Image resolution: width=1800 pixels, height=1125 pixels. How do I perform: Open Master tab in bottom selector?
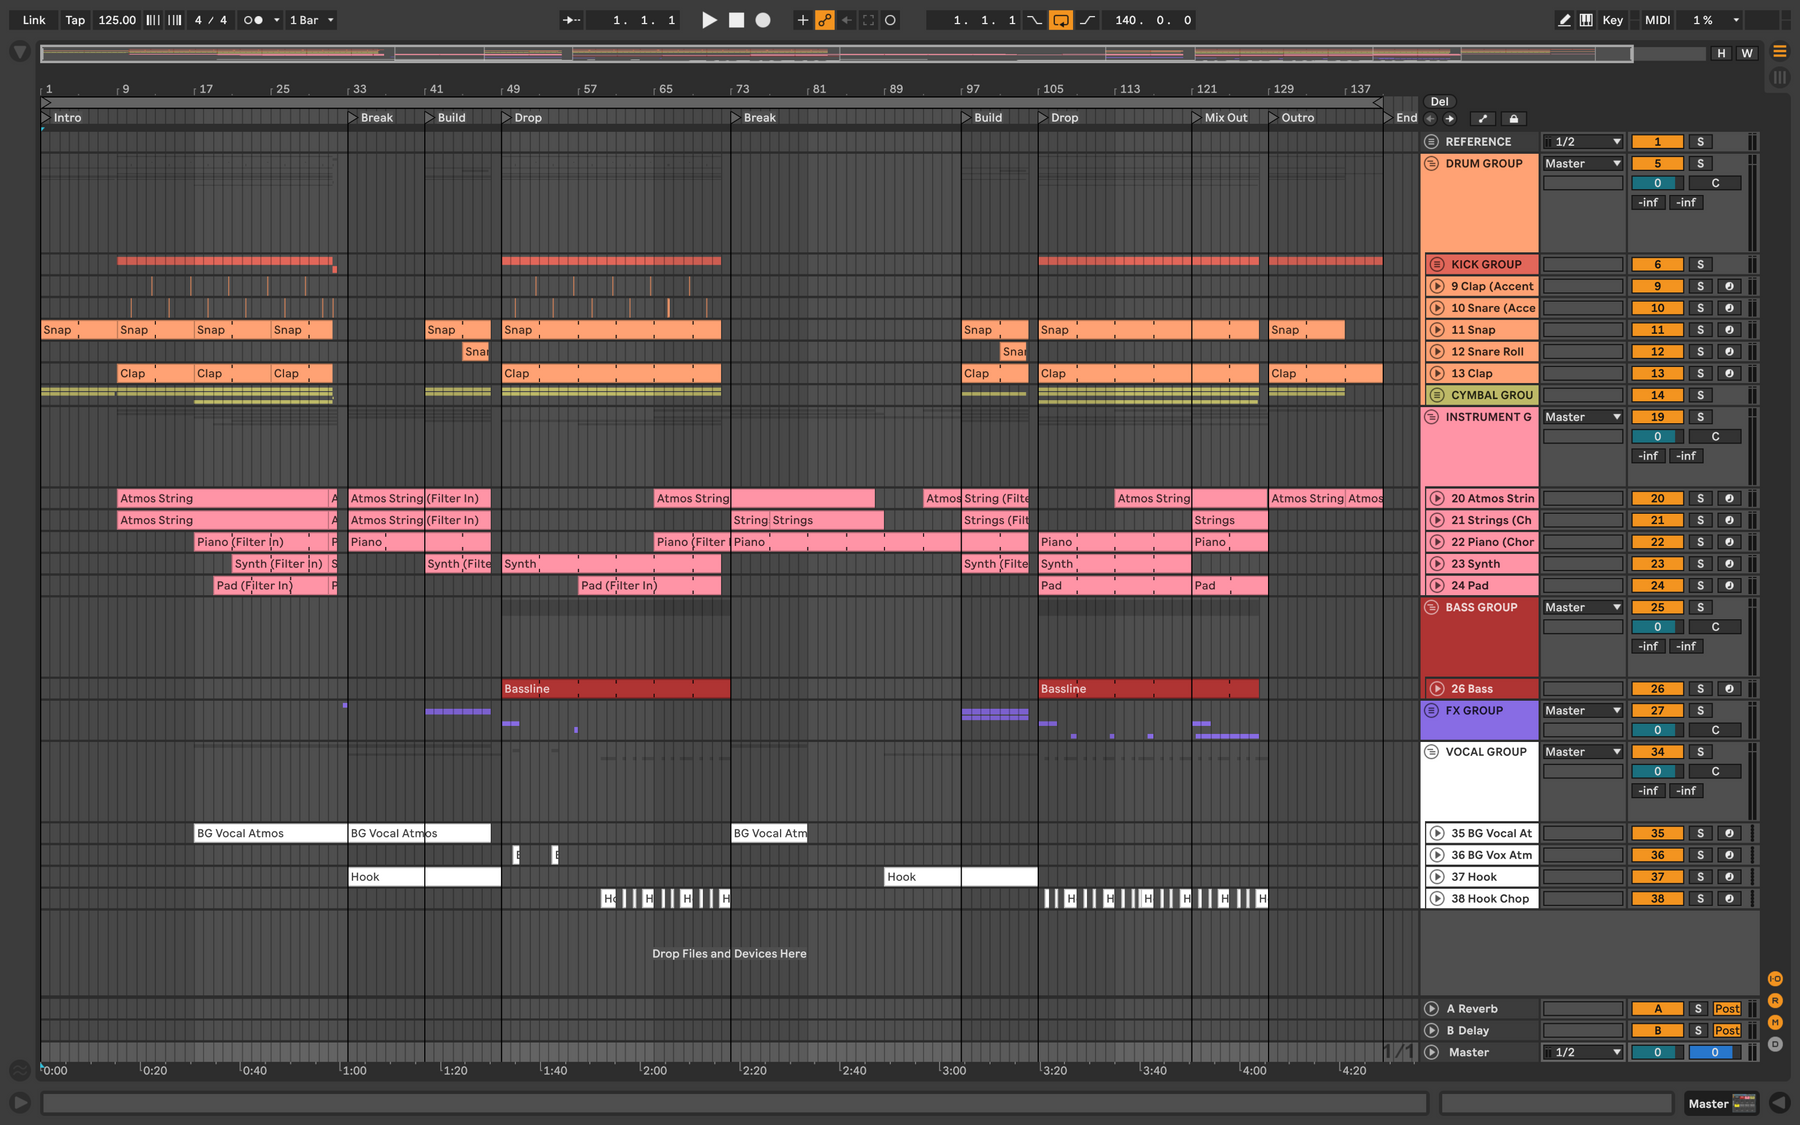click(1721, 1104)
